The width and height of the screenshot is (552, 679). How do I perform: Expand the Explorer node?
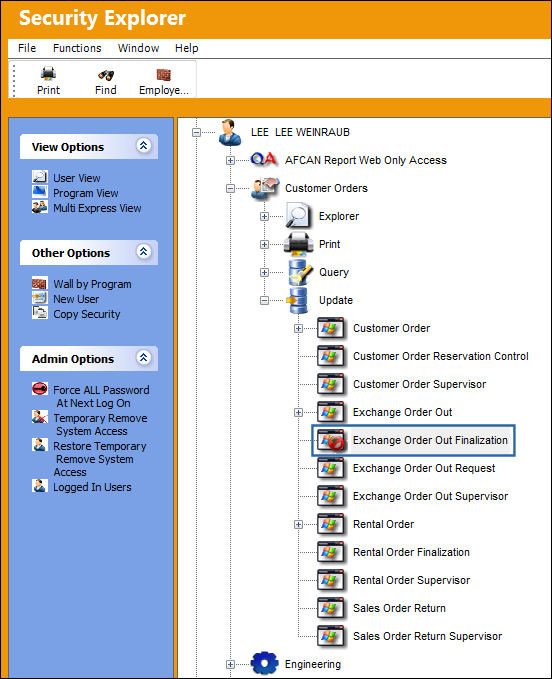coord(264,217)
